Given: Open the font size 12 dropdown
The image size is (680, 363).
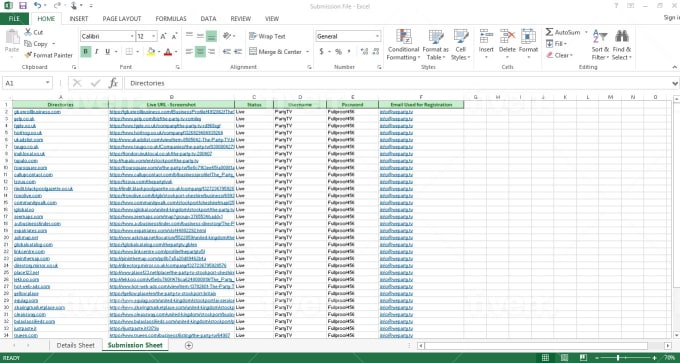Looking at the screenshot, I should coord(154,36).
